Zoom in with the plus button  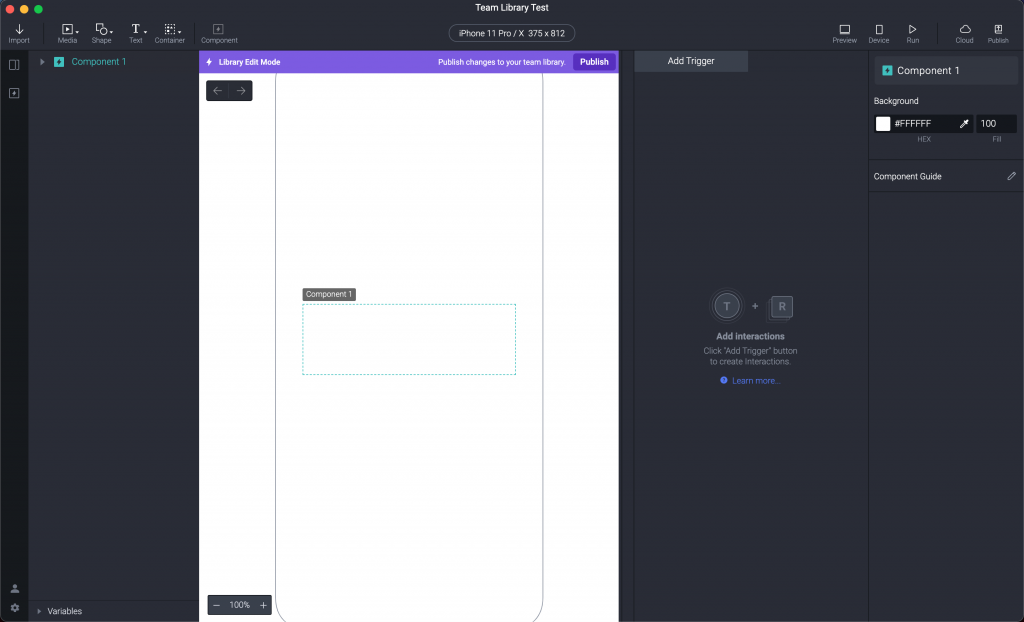(x=263, y=606)
